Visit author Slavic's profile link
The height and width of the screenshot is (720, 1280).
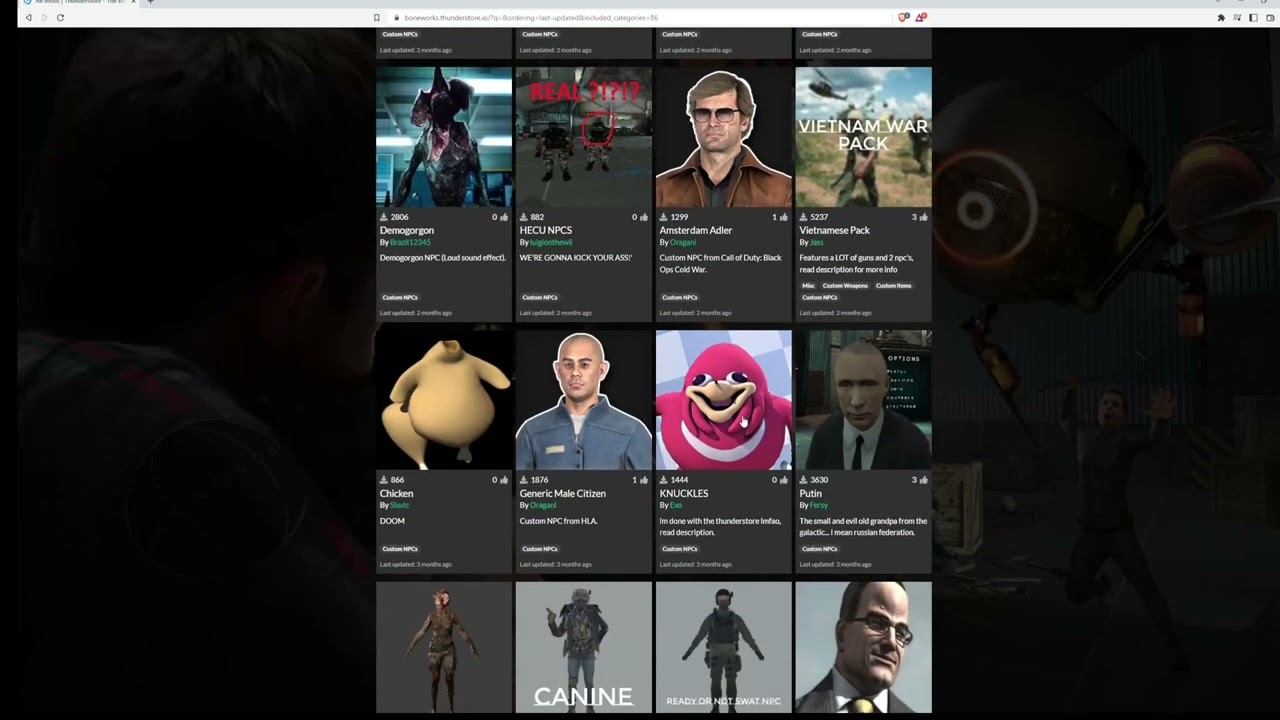[x=399, y=505]
